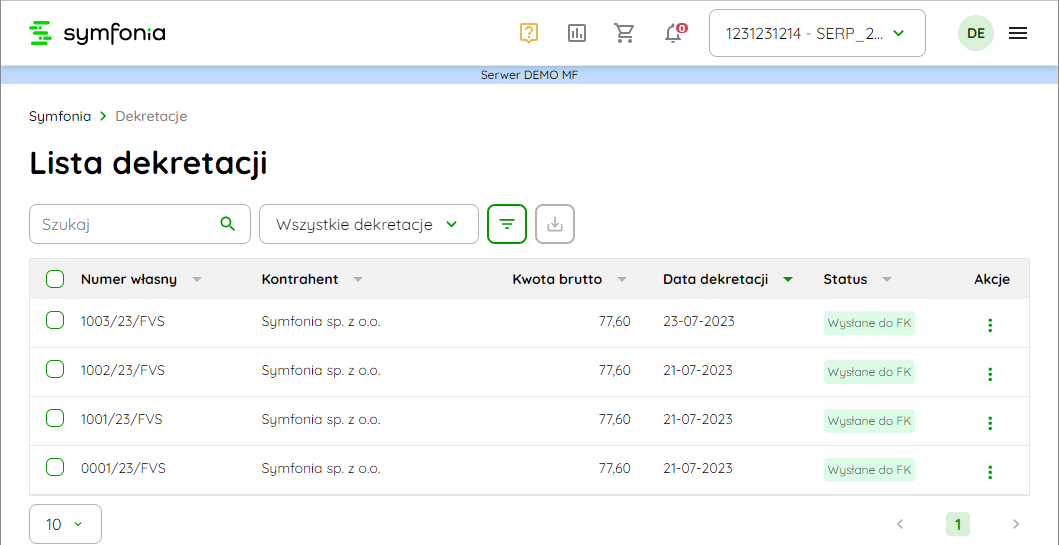Click Wysłane do FK status of 1002/23/FVS
1059x545 pixels.
pos(869,372)
